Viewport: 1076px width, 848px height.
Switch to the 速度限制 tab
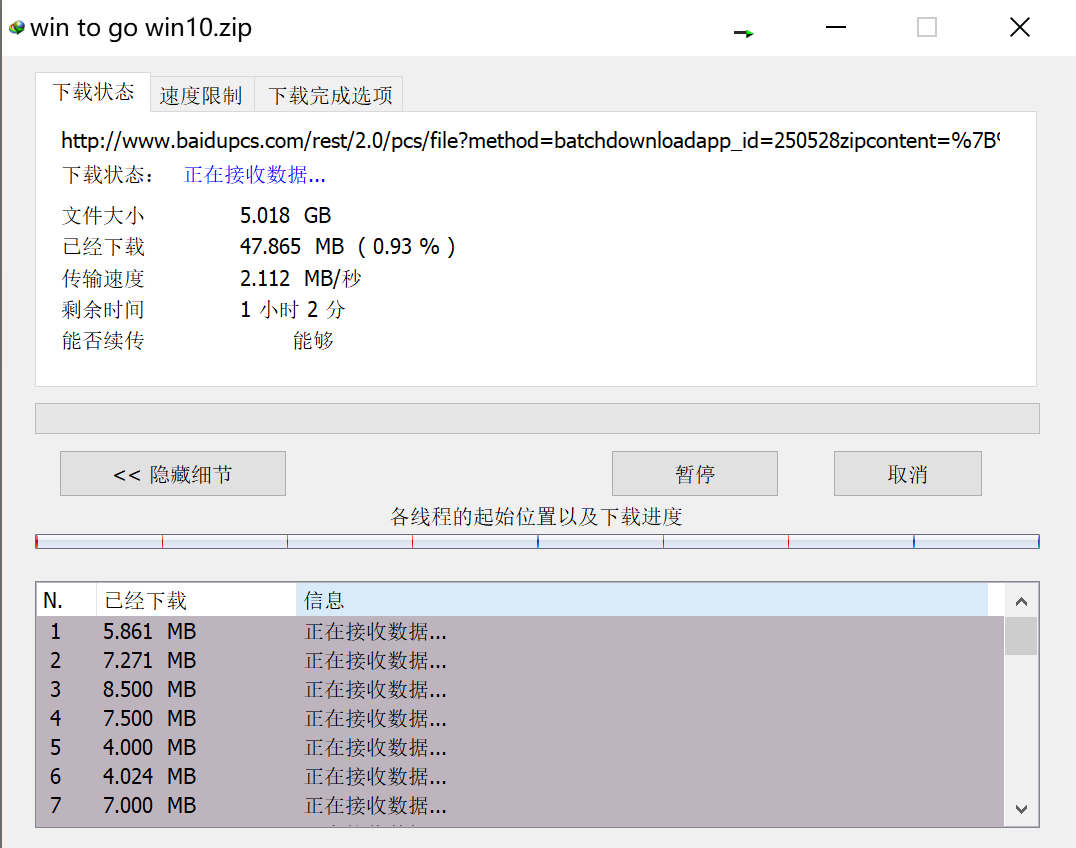pos(201,95)
